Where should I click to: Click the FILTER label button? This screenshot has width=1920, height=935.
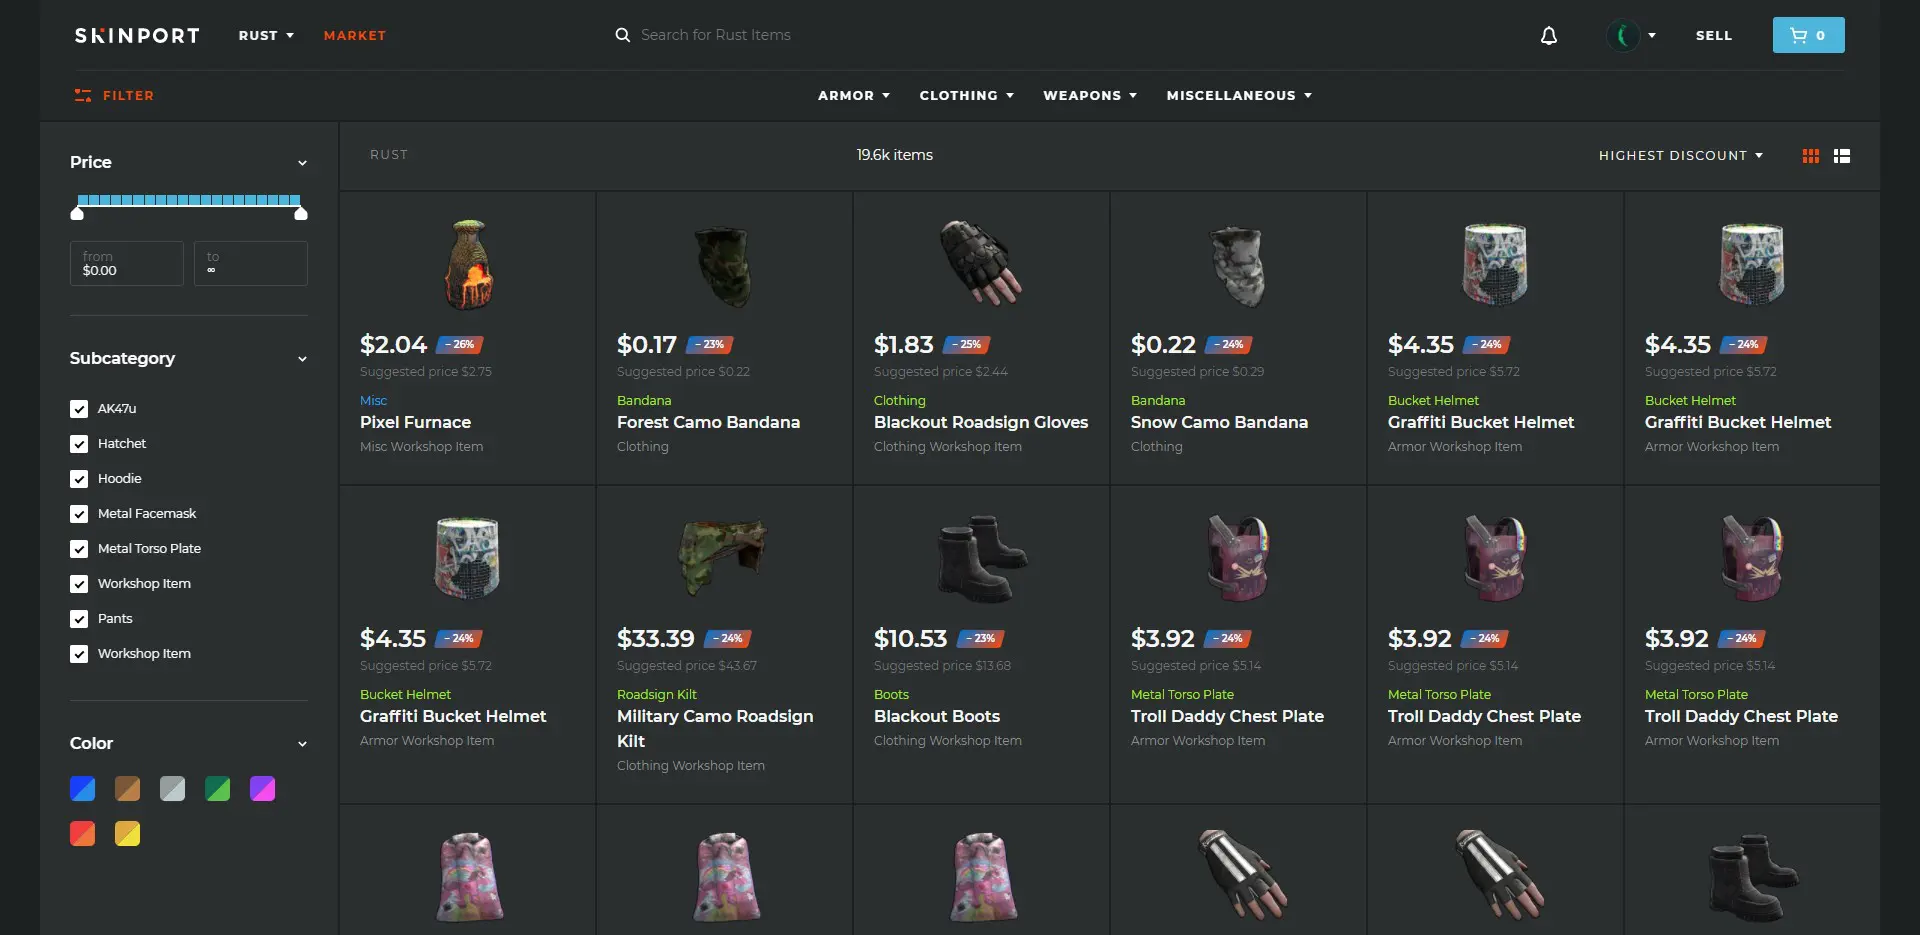[128, 96]
